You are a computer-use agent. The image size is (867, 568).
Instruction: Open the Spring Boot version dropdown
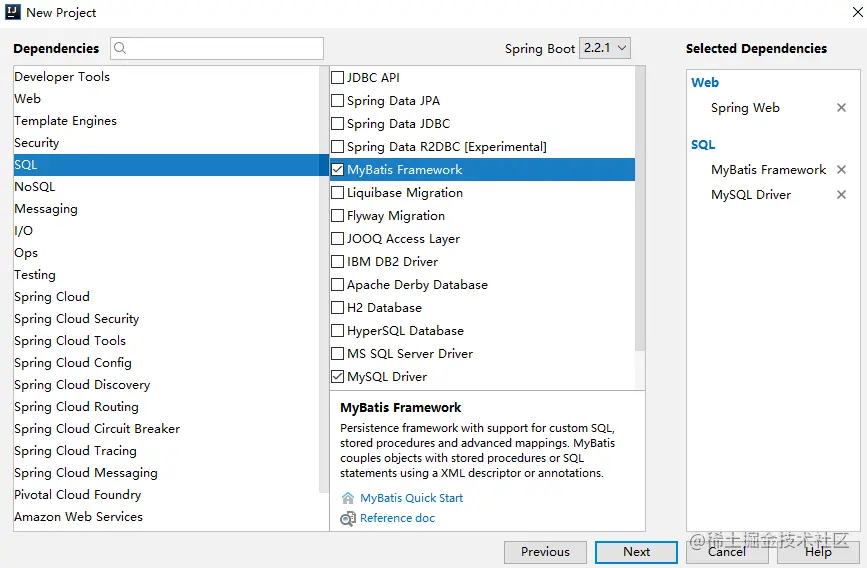pyautogui.click(x=605, y=48)
